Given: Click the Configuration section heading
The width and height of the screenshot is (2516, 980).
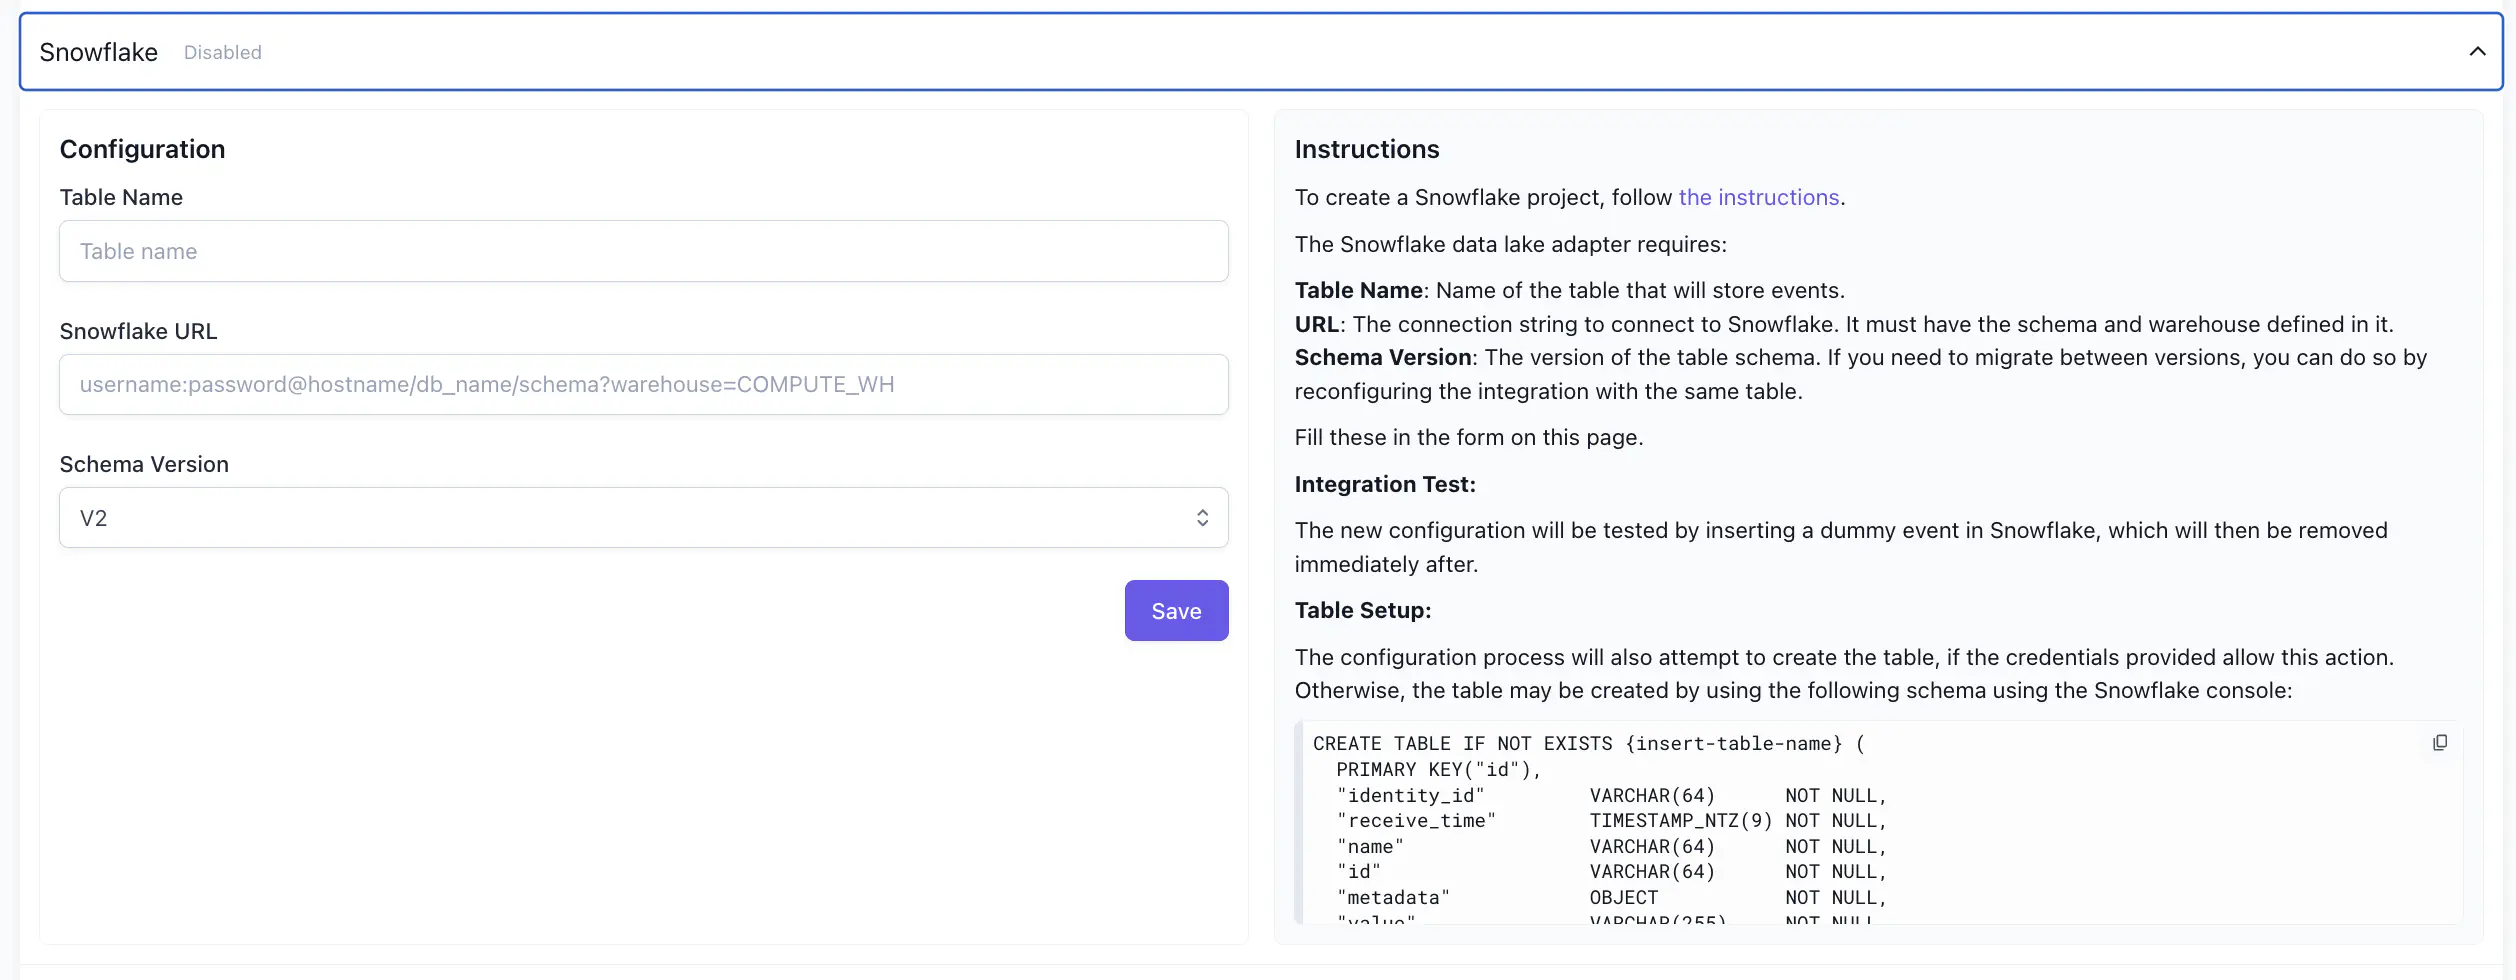Looking at the screenshot, I should (x=142, y=148).
